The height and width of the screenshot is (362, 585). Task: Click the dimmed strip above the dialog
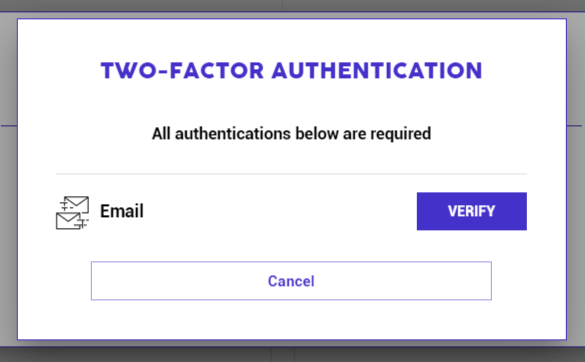[x=291, y=5]
